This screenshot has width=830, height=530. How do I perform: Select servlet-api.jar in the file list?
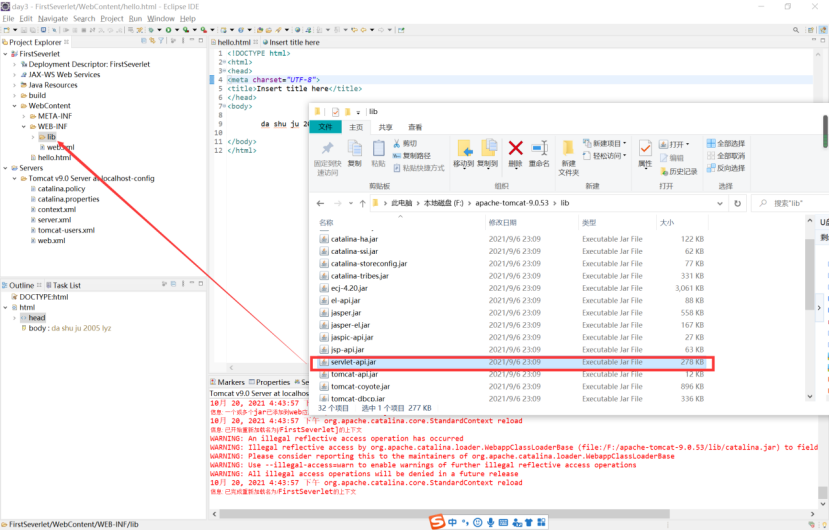click(511, 363)
